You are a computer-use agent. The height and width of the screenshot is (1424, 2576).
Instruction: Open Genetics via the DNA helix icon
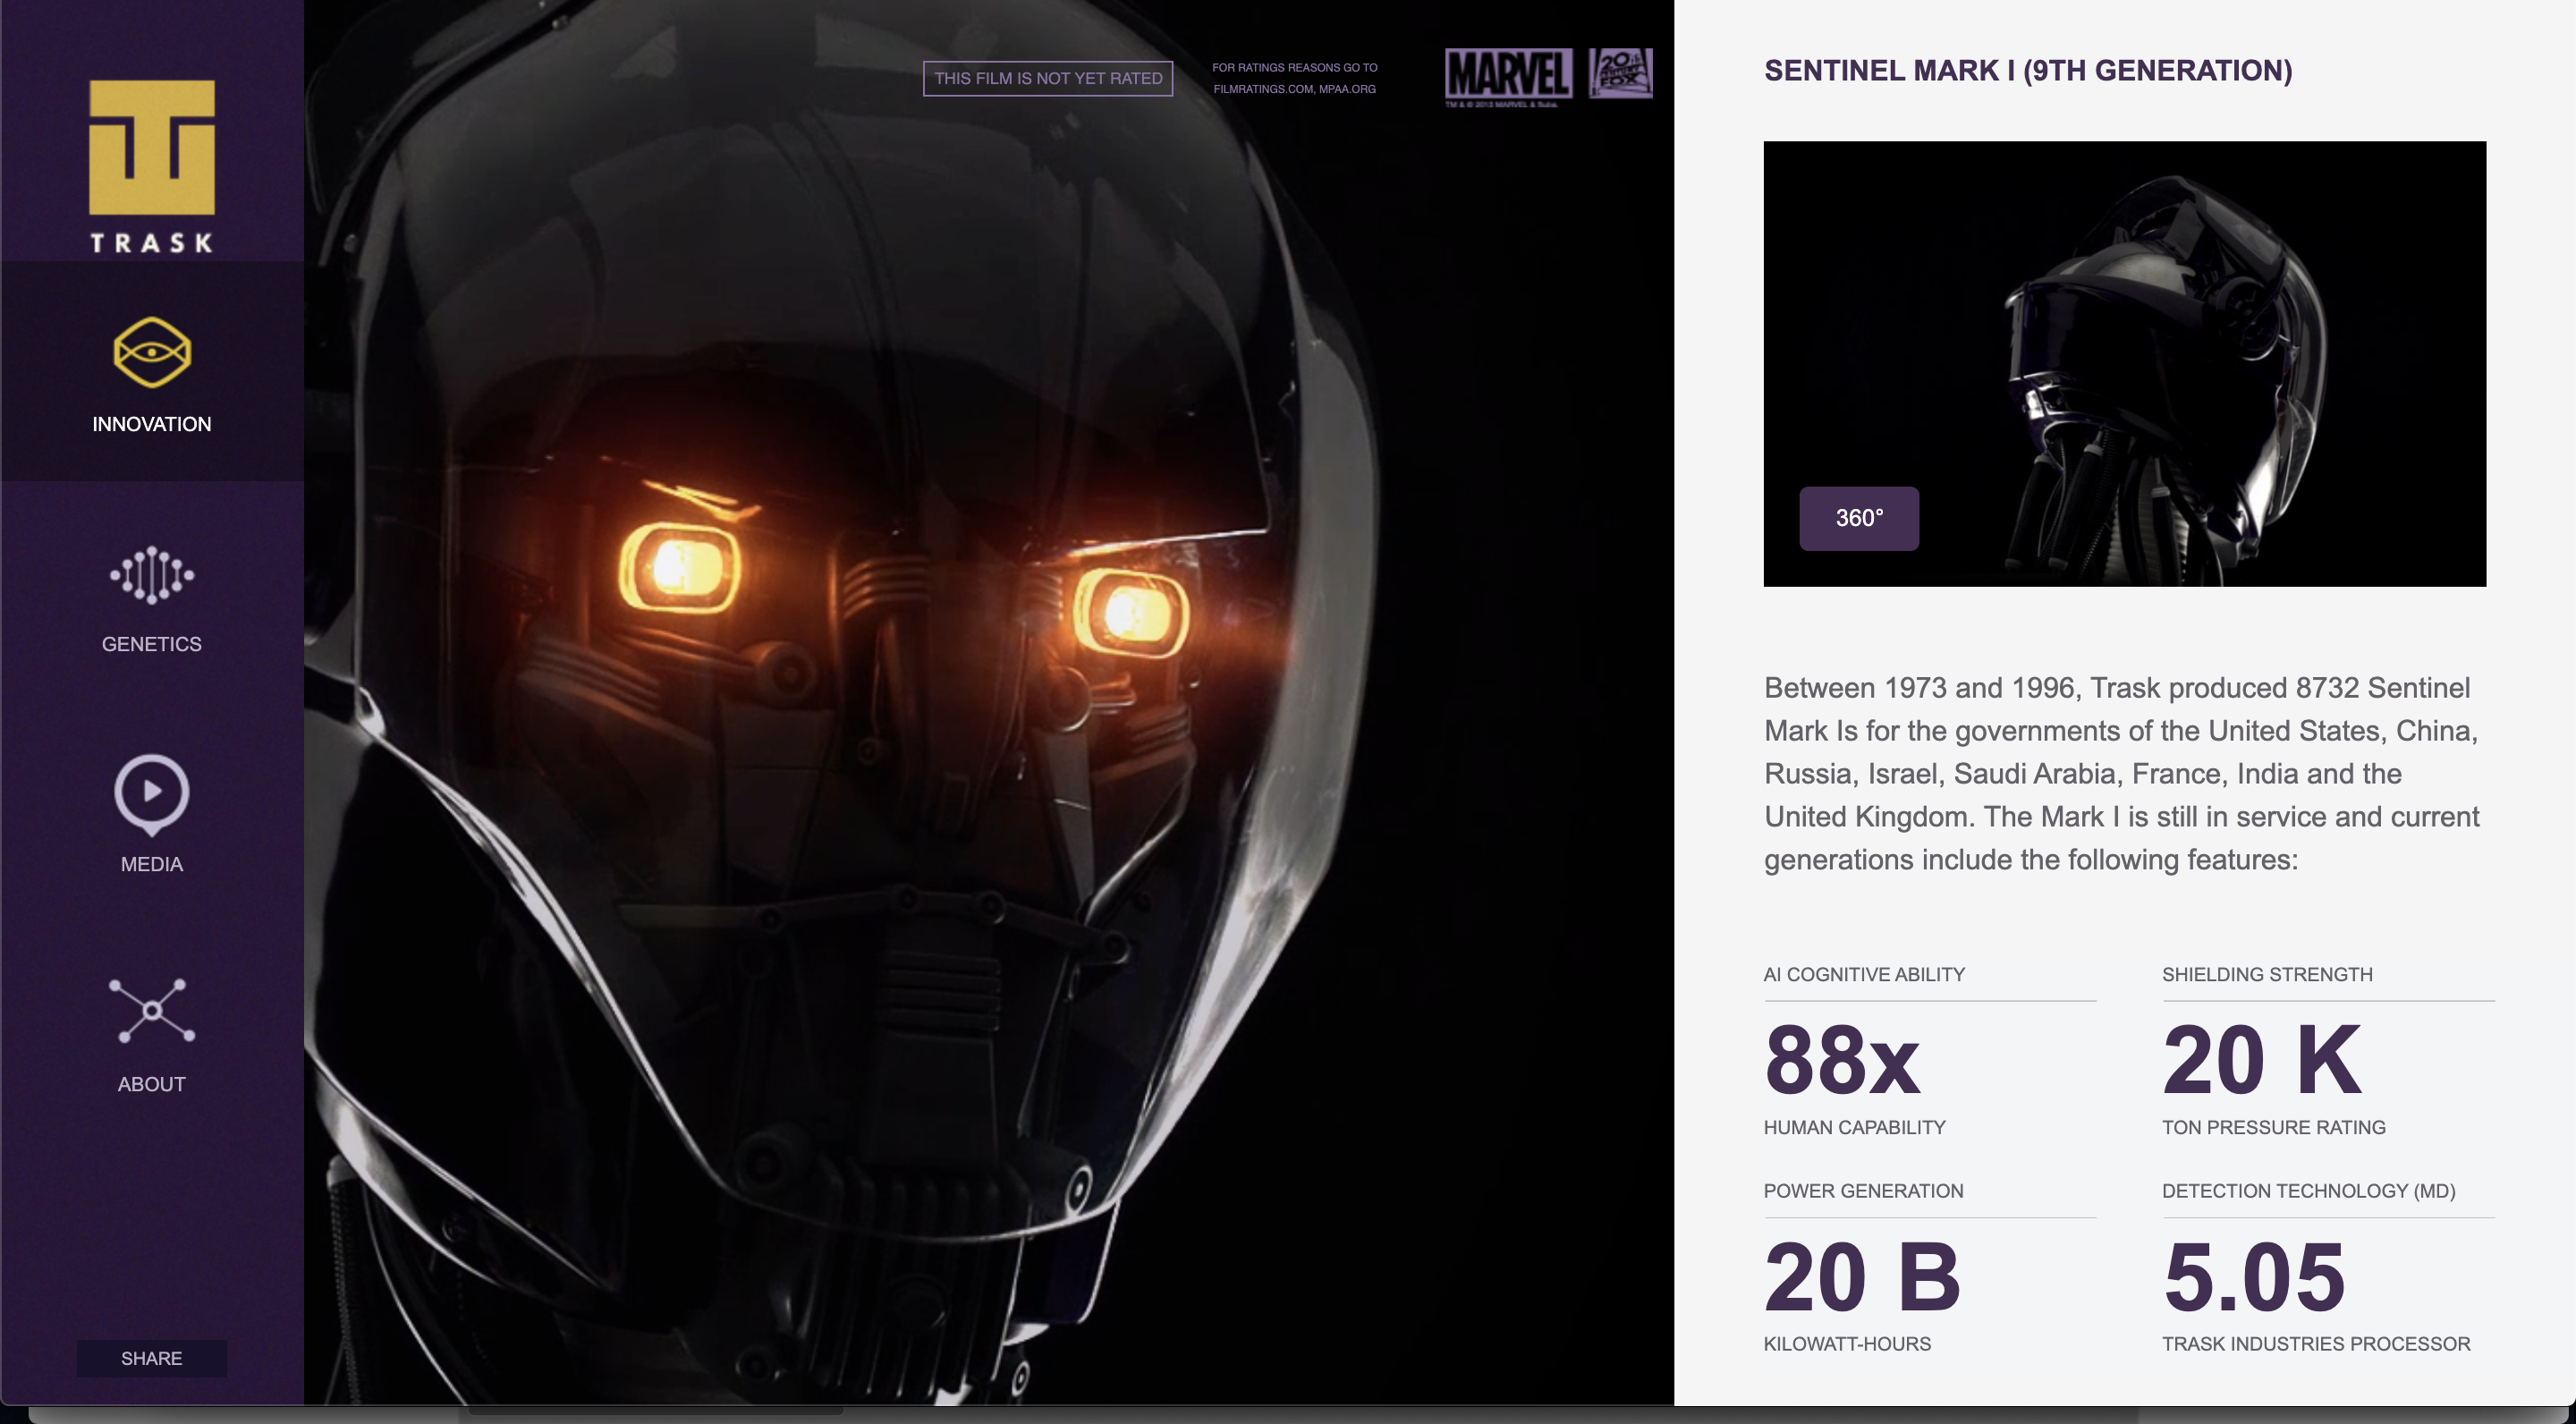click(152, 575)
